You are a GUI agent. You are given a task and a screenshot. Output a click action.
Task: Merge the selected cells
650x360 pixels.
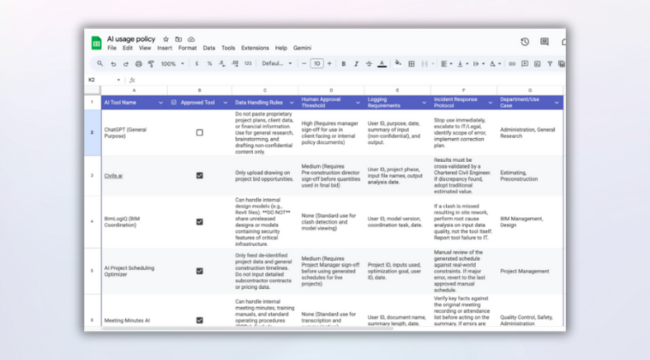pos(424,64)
